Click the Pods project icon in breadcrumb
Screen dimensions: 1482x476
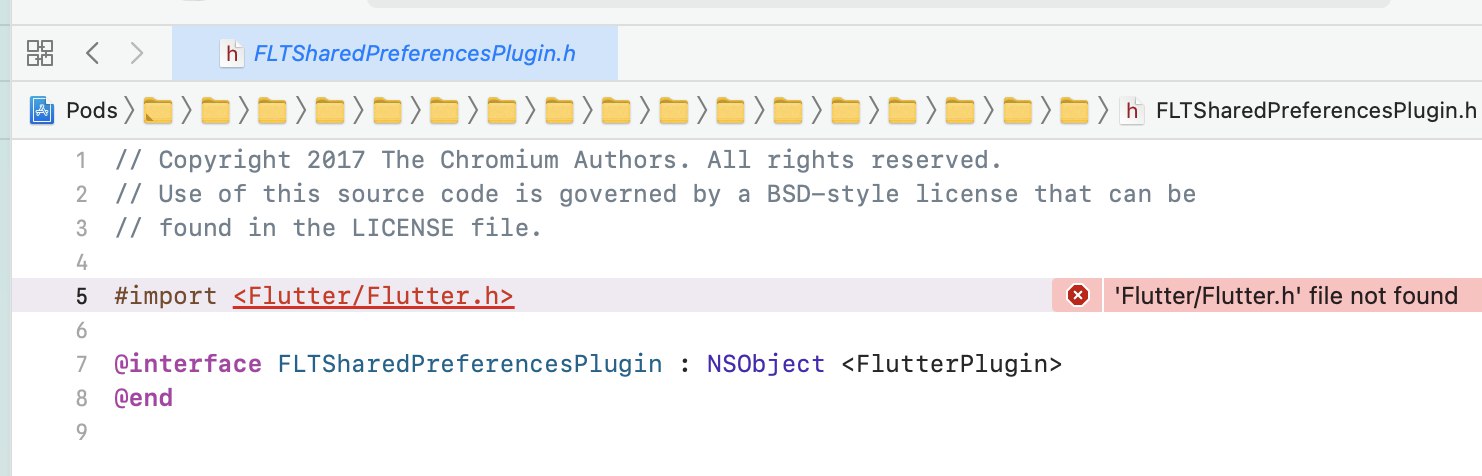(x=41, y=110)
